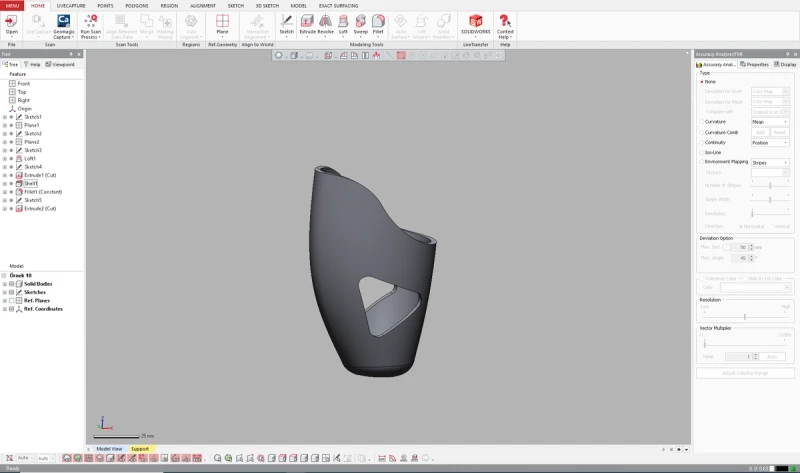The height and width of the screenshot is (473, 800).
Task: Open the Viewpoint tab in Tree panel
Action: pyautogui.click(x=60, y=64)
